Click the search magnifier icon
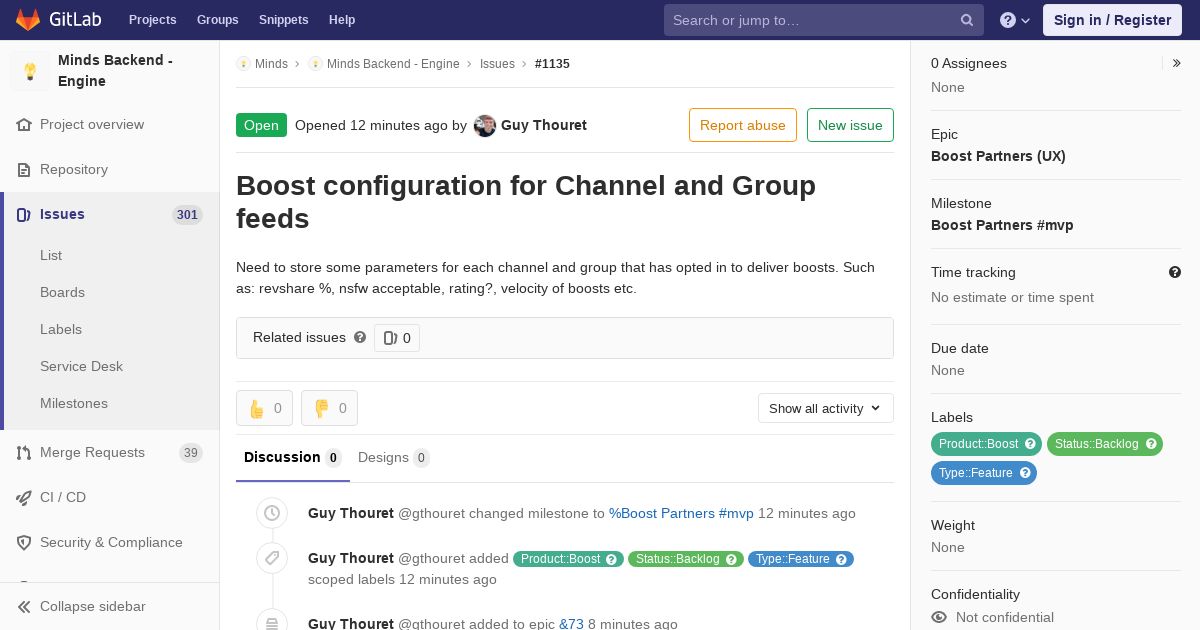Viewport: 1200px width, 630px height. pyautogui.click(x=967, y=20)
